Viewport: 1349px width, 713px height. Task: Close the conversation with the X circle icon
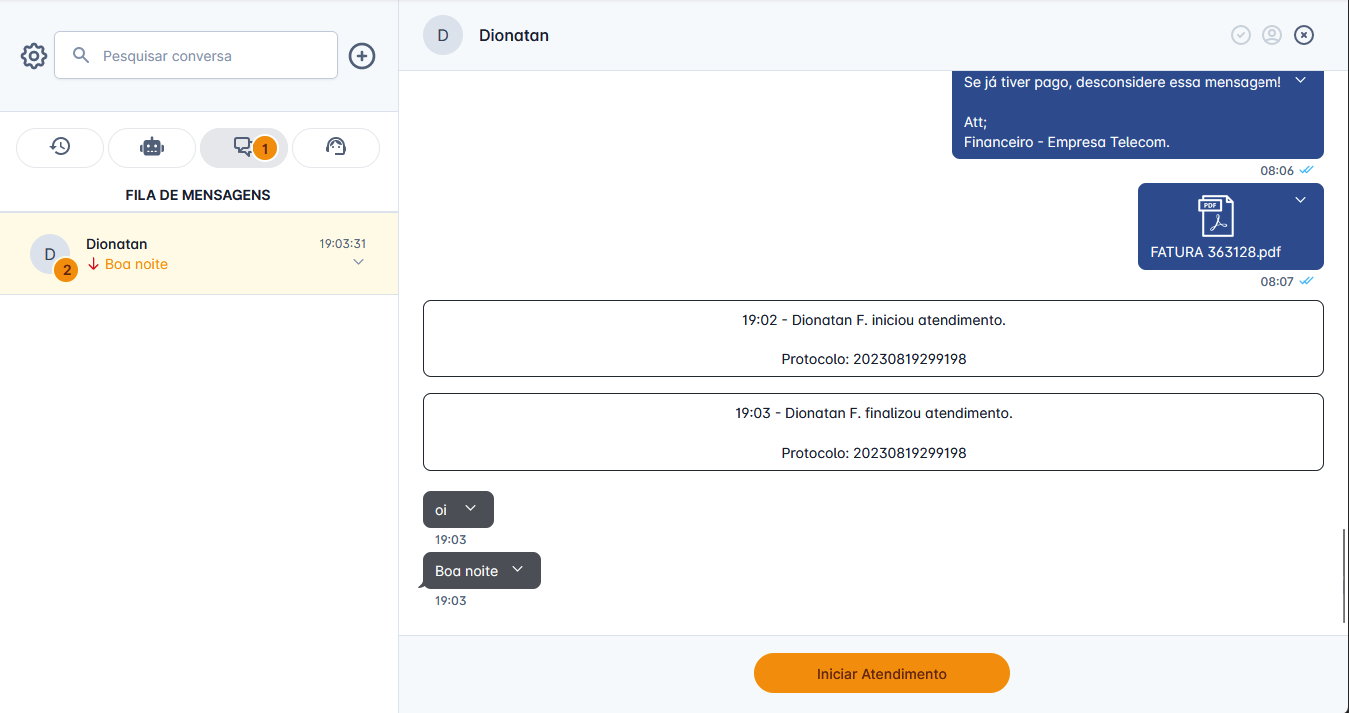pyautogui.click(x=1304, y=35)
